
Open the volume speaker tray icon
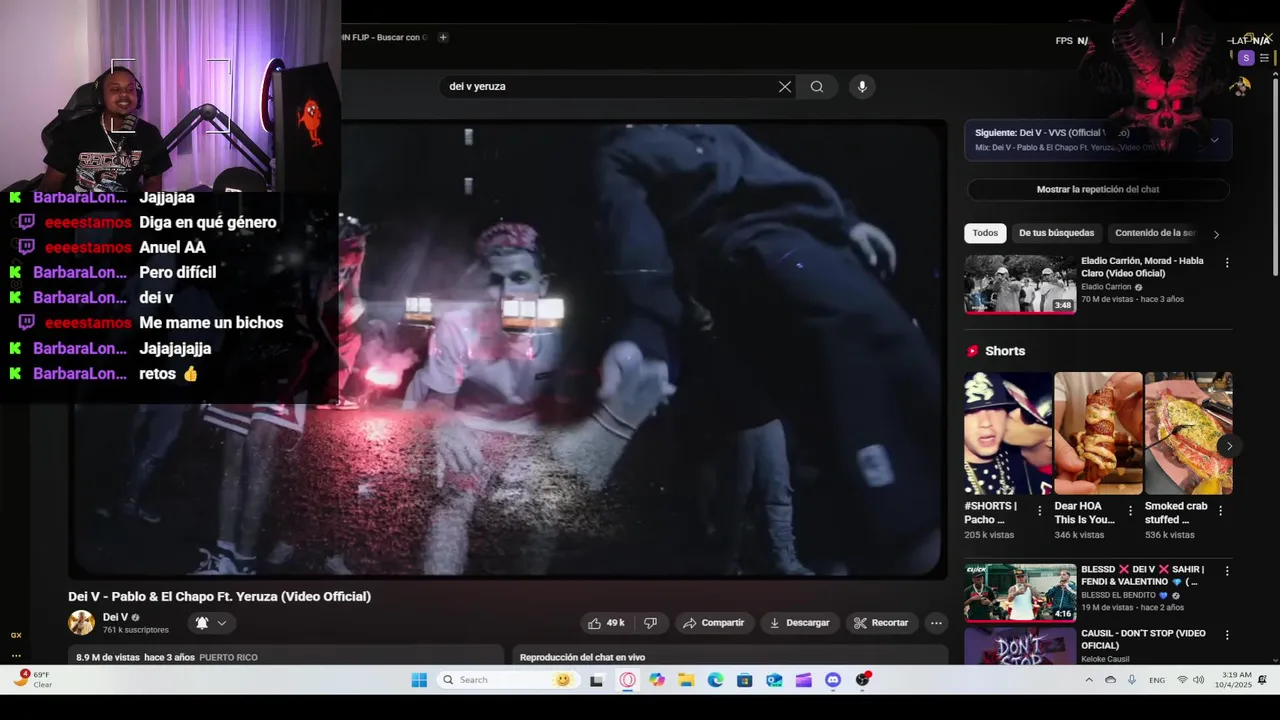coord(1199,680)
